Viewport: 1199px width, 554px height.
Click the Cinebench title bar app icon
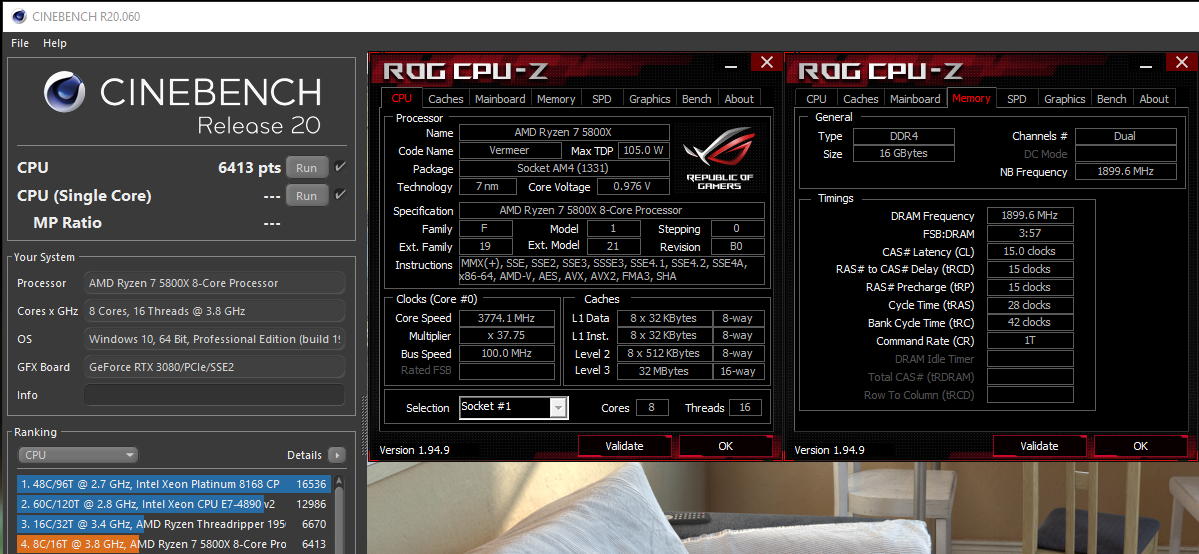point(19,16)
